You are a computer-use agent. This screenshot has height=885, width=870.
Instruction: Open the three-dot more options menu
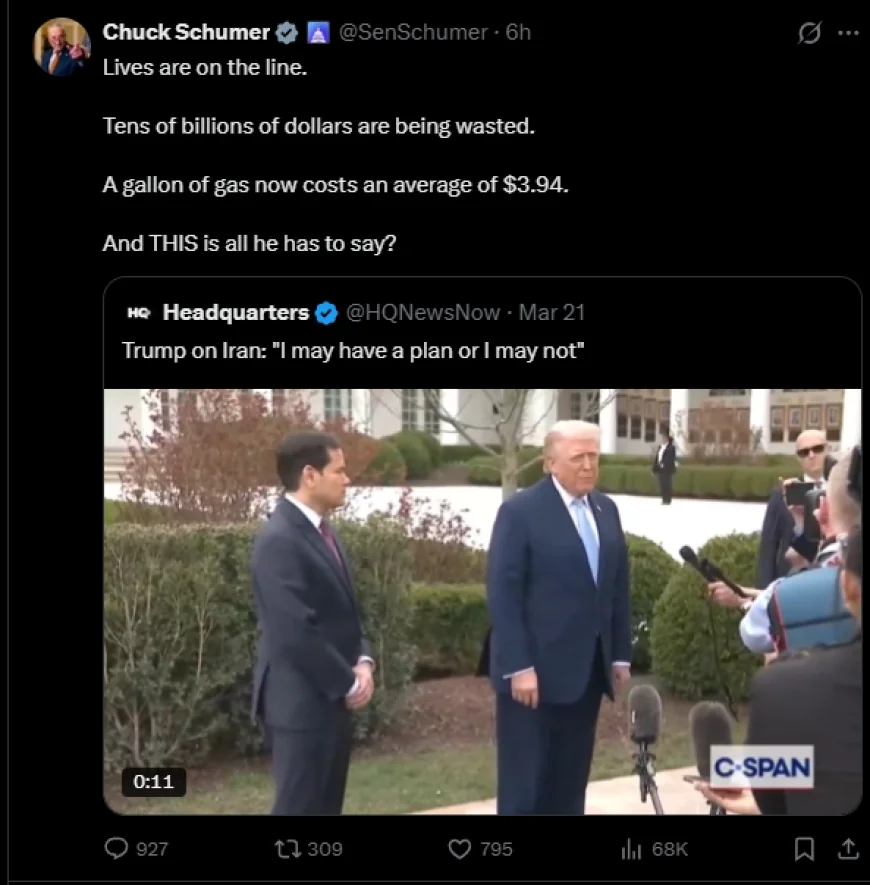(x=848, y=32)
